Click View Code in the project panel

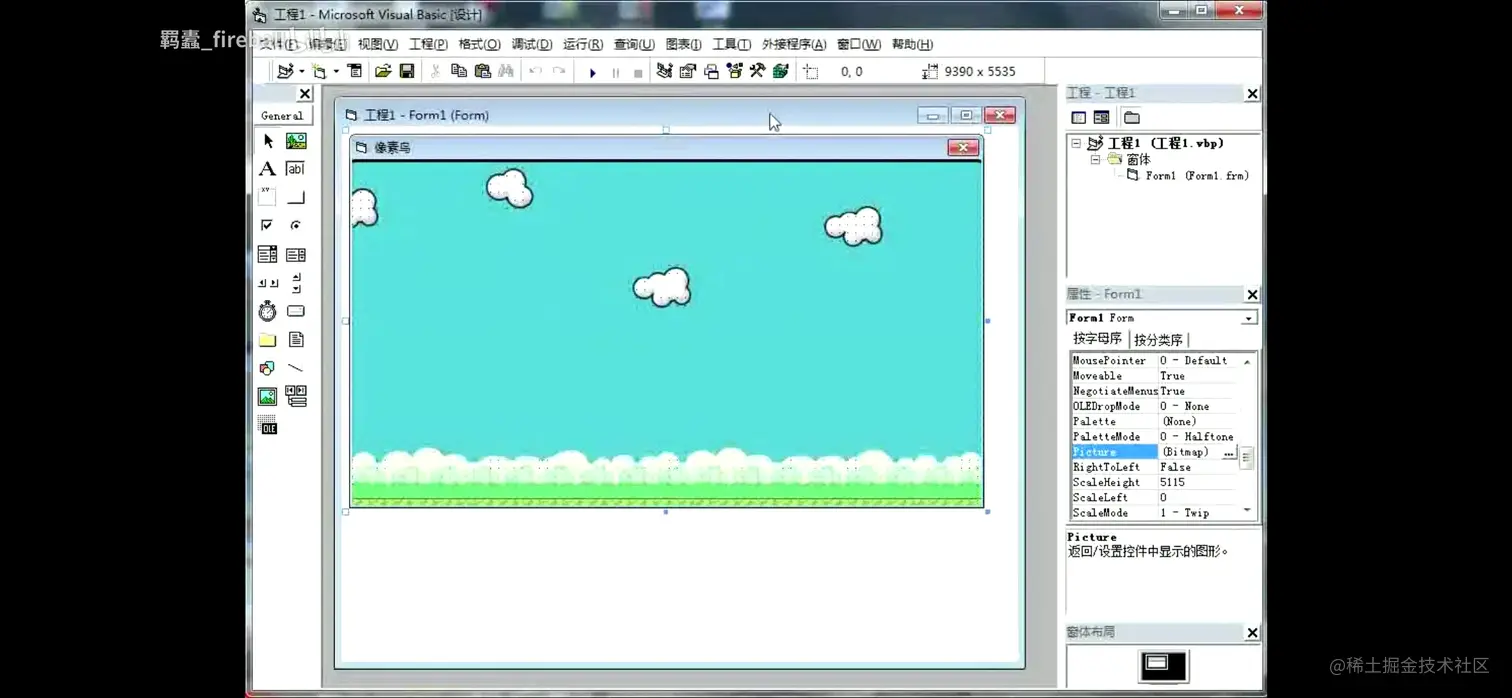pyautogui.click(x=1078, y=117)
